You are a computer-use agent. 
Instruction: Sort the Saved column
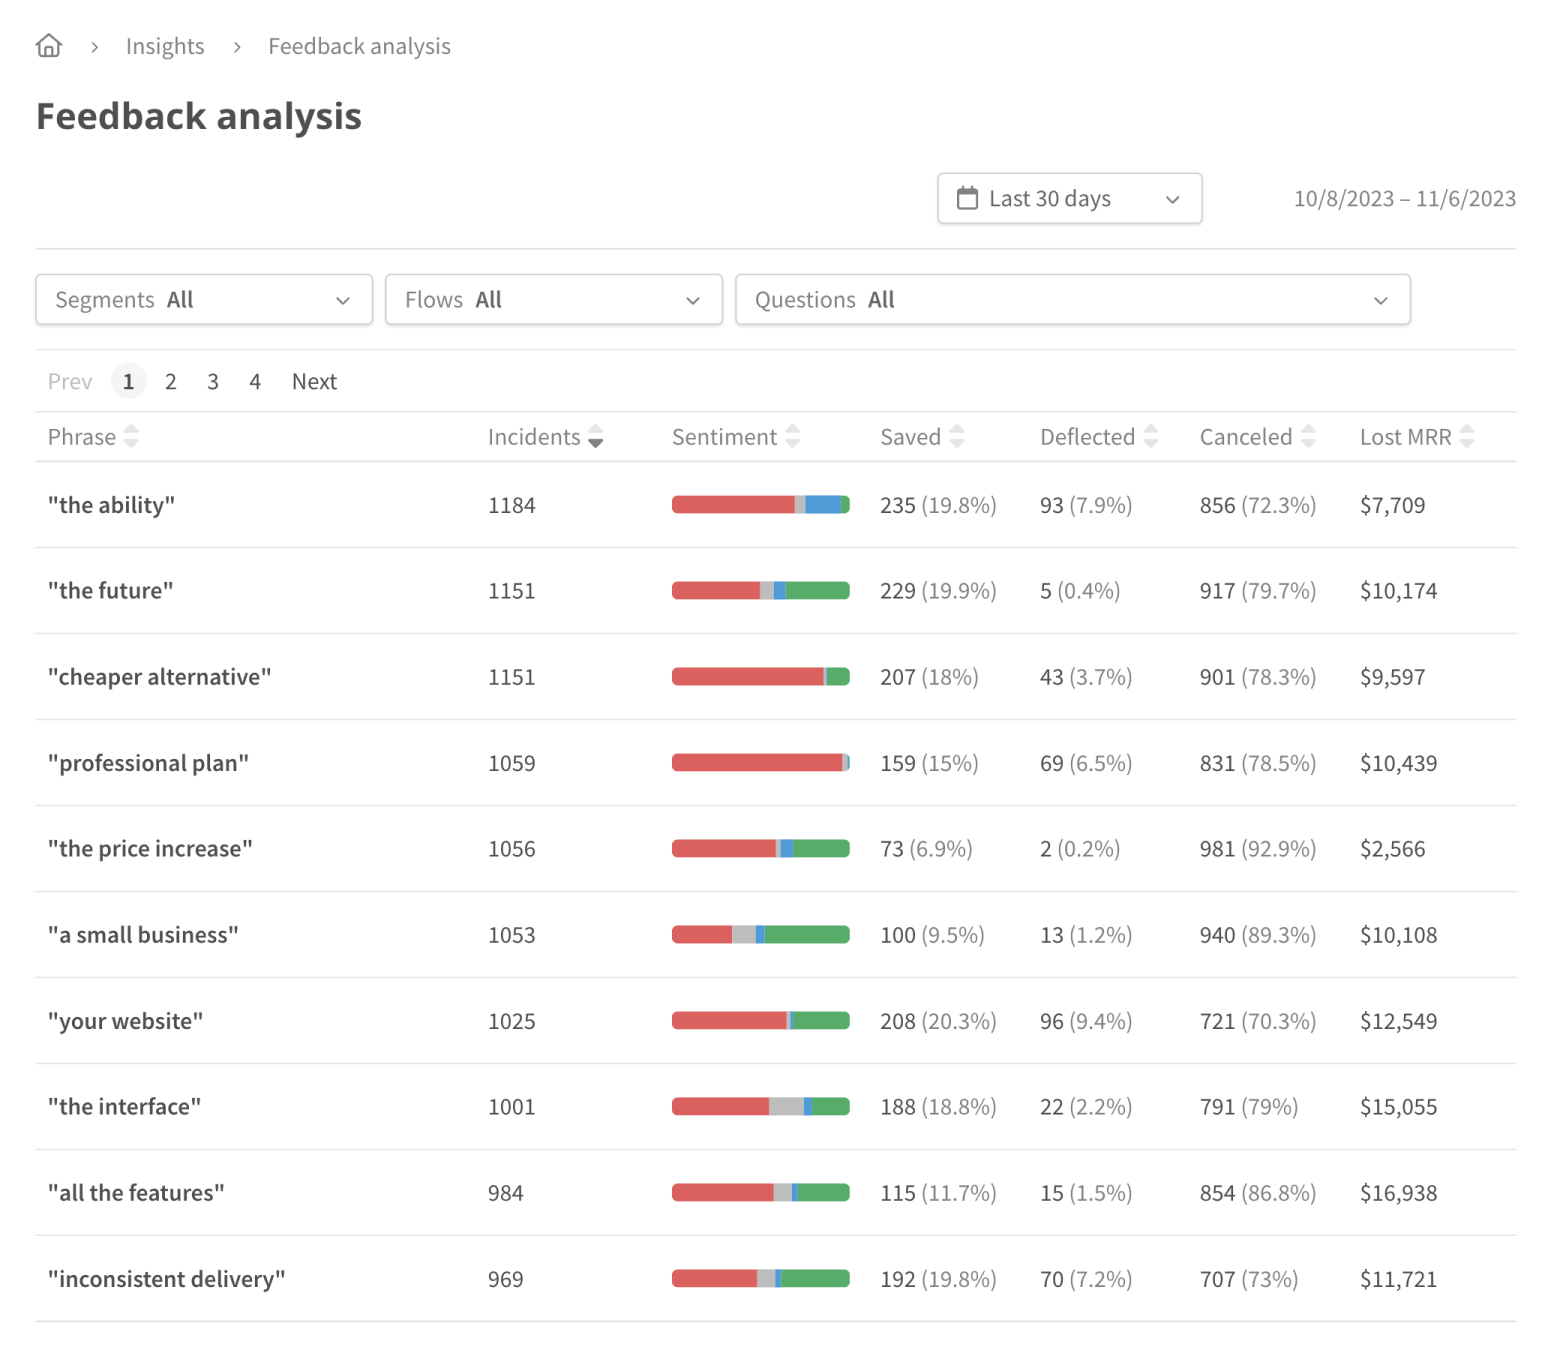956,437
